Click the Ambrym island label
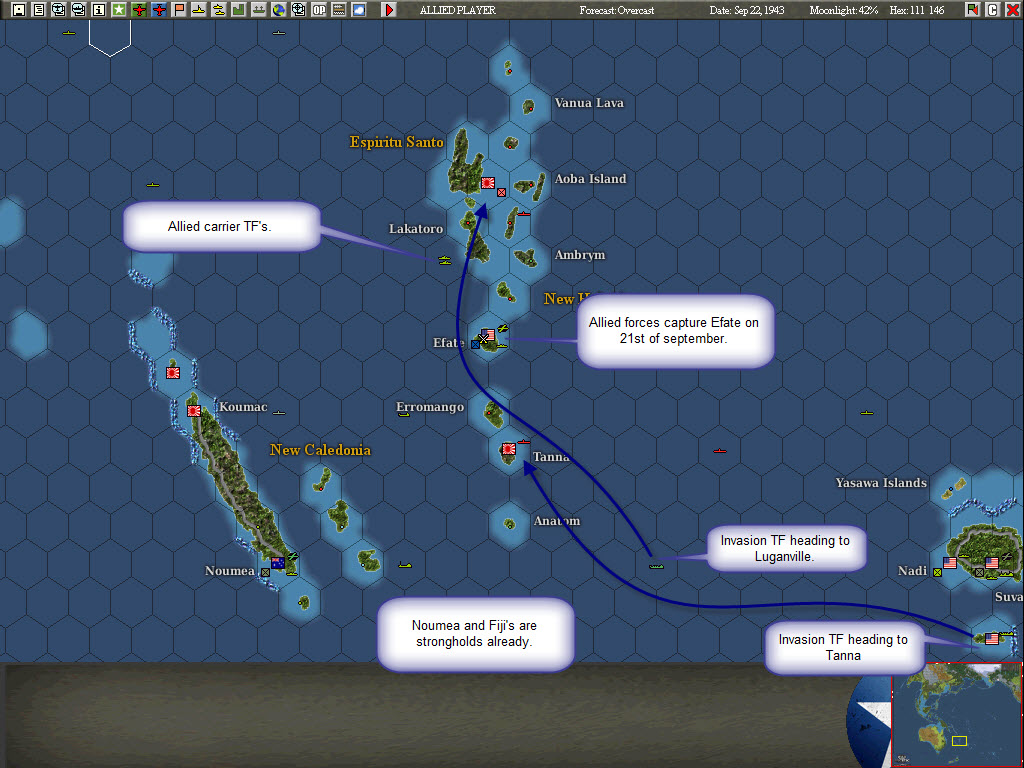1024x768 pixels. click(x=580, y=255)
